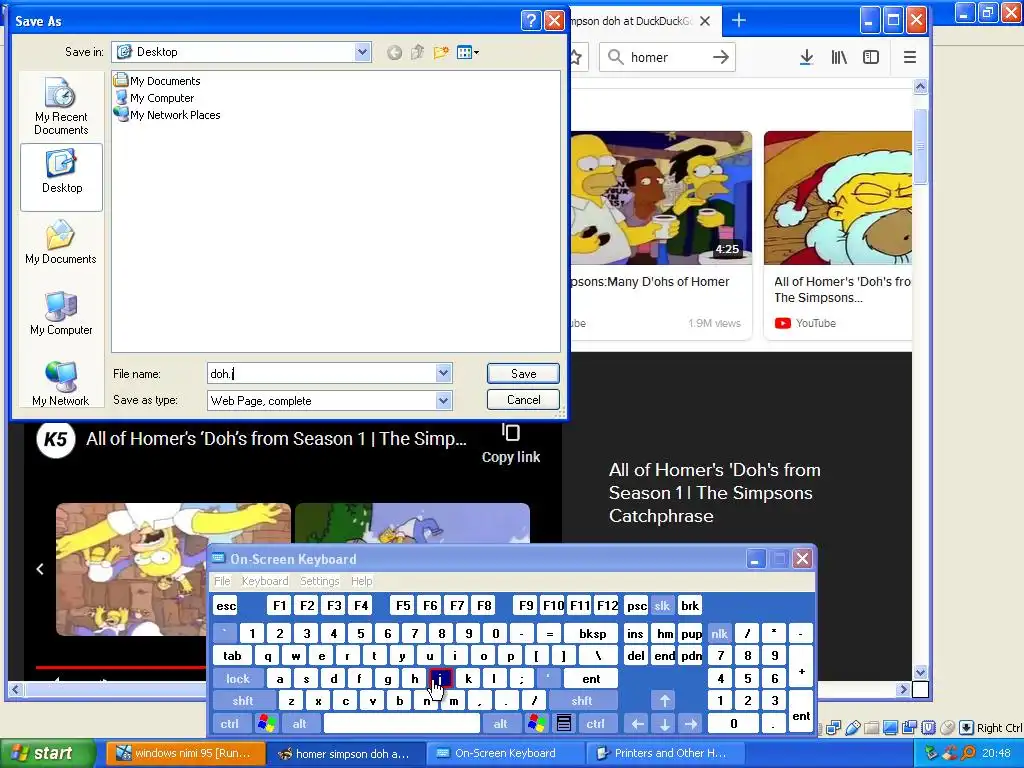Select Desktop in the places bar

tap(61, 177)
